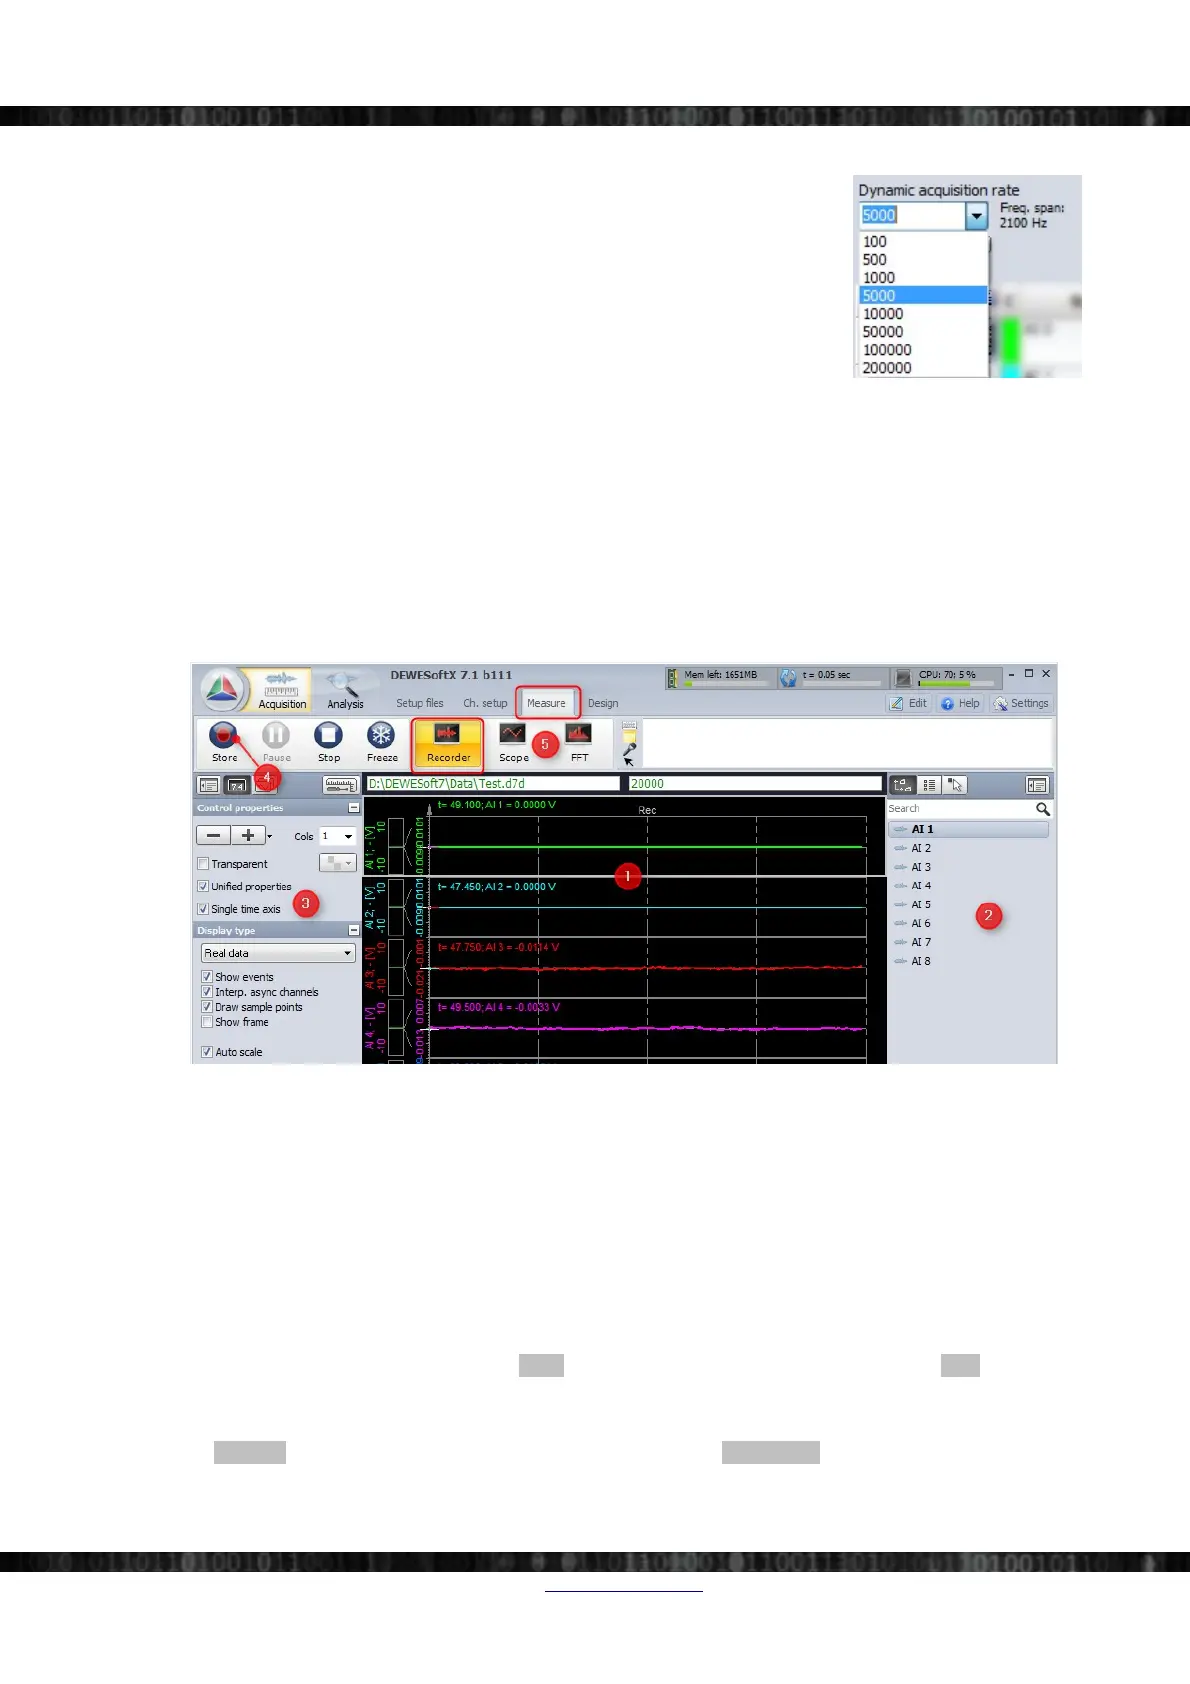
Task: Toggle Auto scale checkbox
Action: click(x=207, y=1052)
